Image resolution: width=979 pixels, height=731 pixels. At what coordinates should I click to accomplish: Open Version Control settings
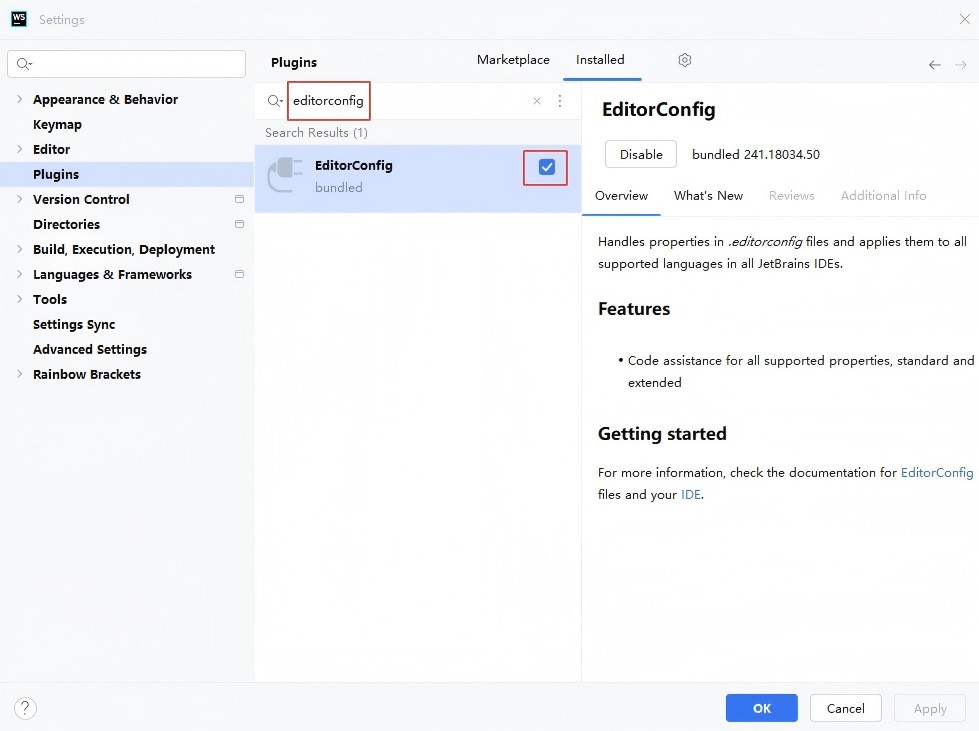81,199
